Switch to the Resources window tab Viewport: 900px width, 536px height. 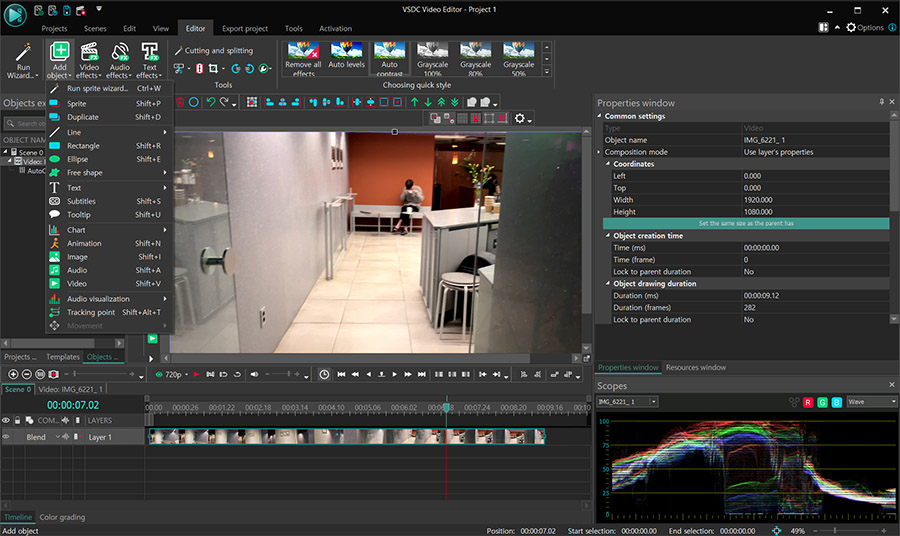pos(696,368)
